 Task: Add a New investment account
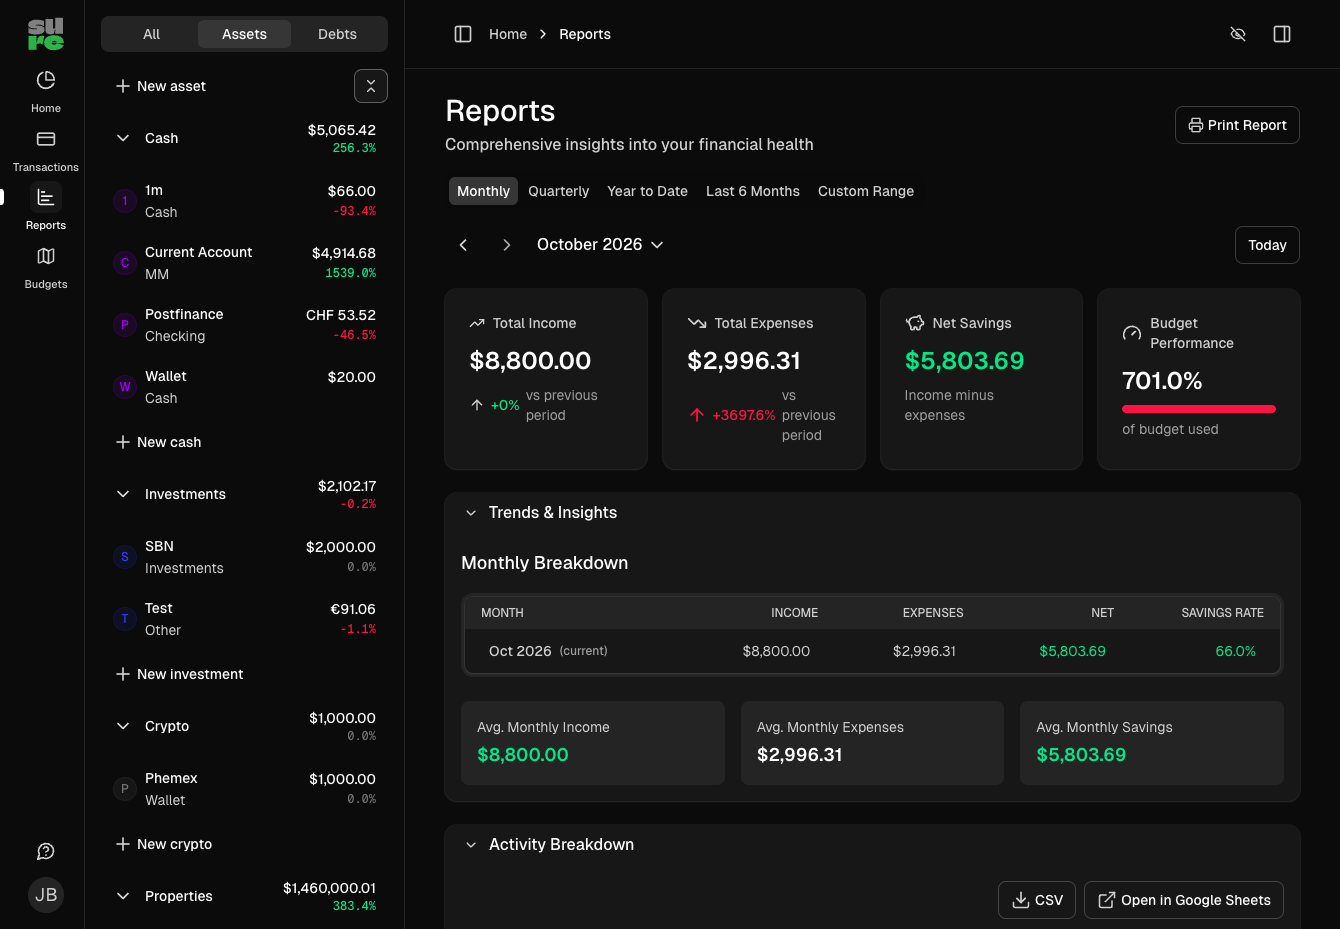(179, 674)
